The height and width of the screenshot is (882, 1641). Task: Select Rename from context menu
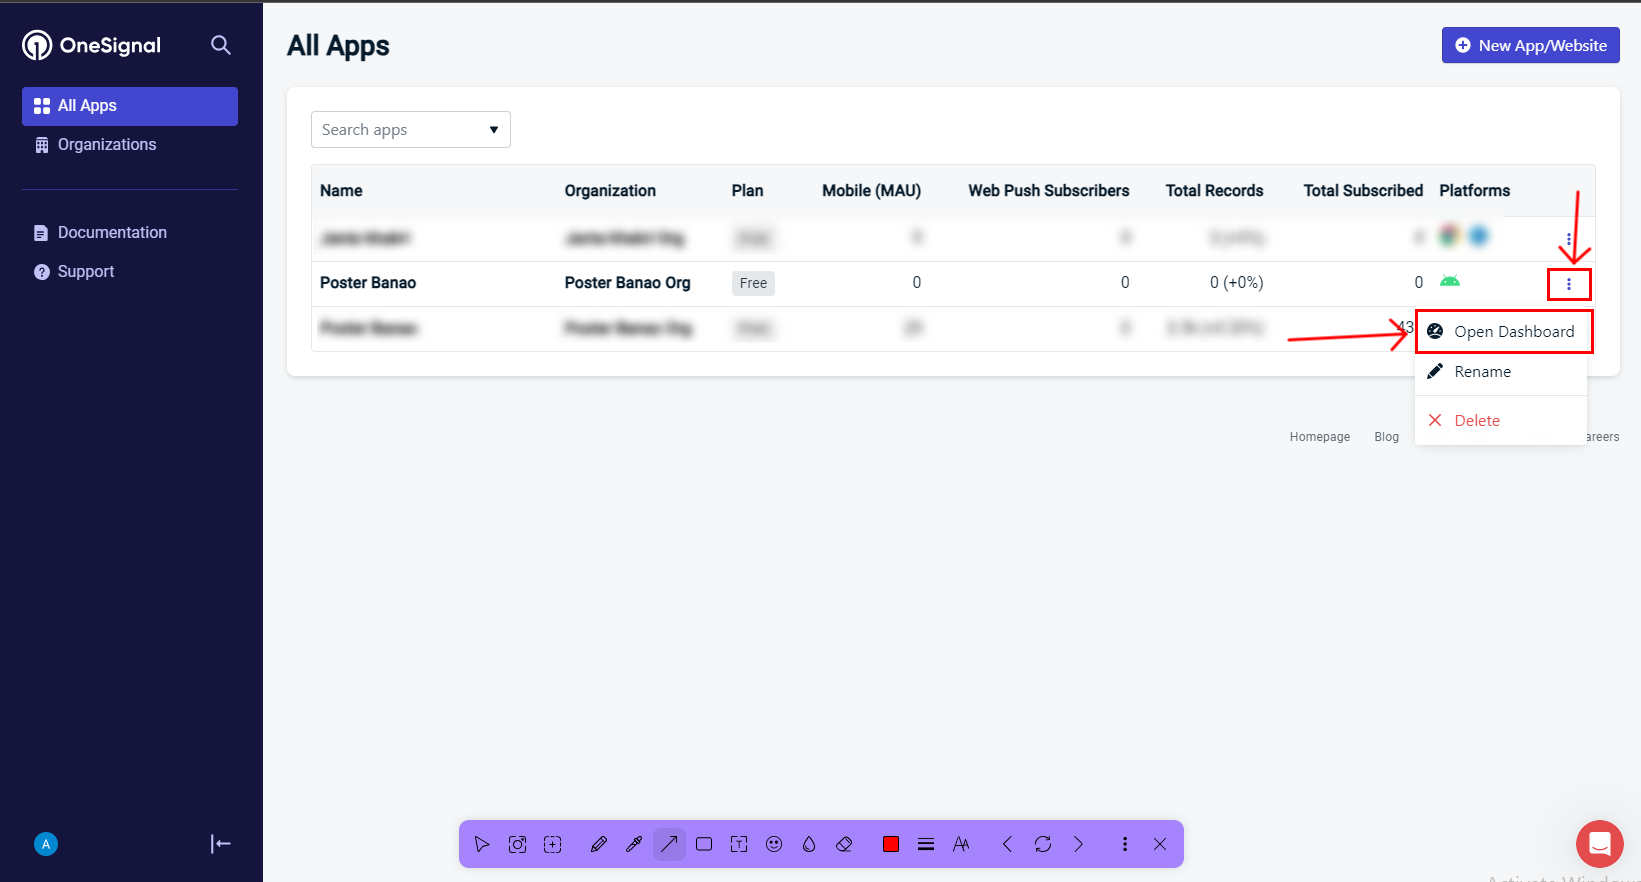[1502, 372]
